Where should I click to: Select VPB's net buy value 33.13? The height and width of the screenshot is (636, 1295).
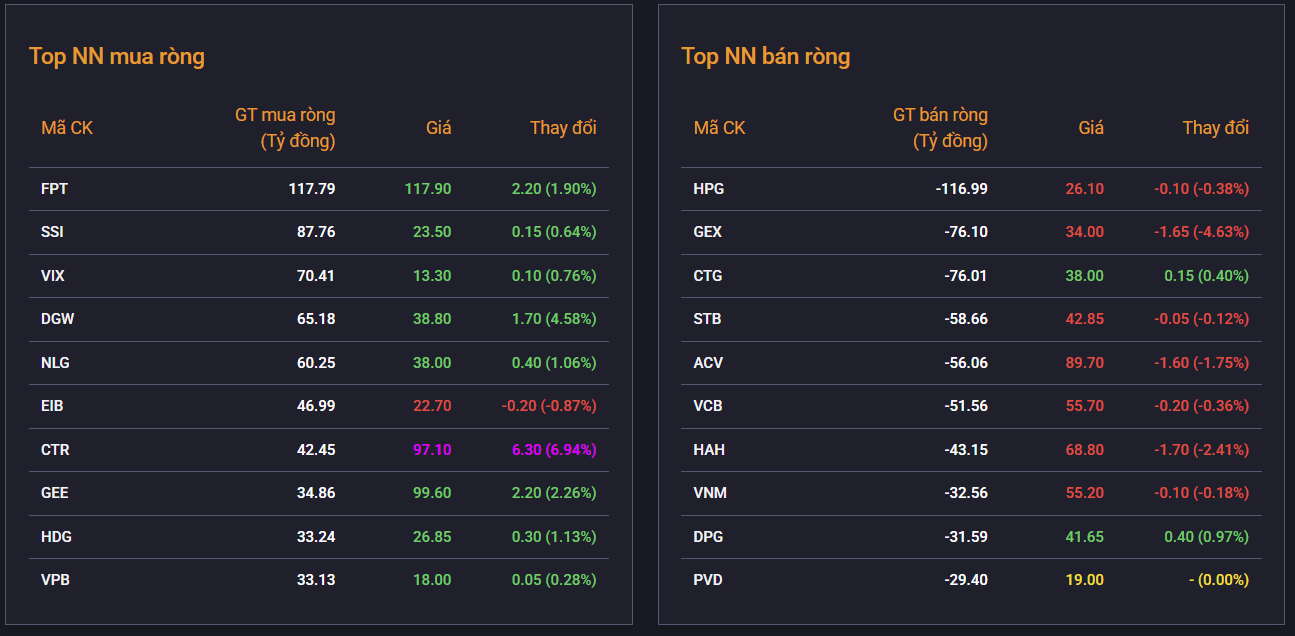point(316,580)
